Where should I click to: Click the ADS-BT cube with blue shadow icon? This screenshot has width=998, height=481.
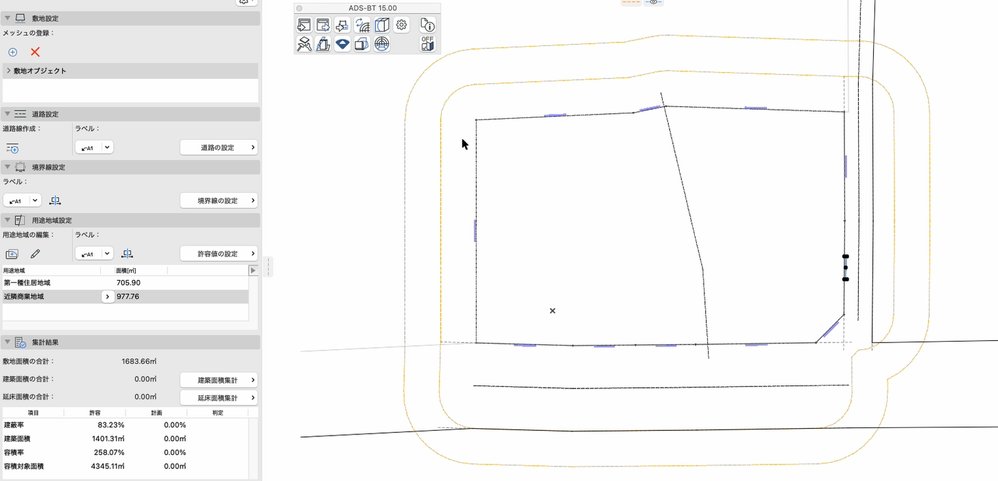tap(362, 45)
